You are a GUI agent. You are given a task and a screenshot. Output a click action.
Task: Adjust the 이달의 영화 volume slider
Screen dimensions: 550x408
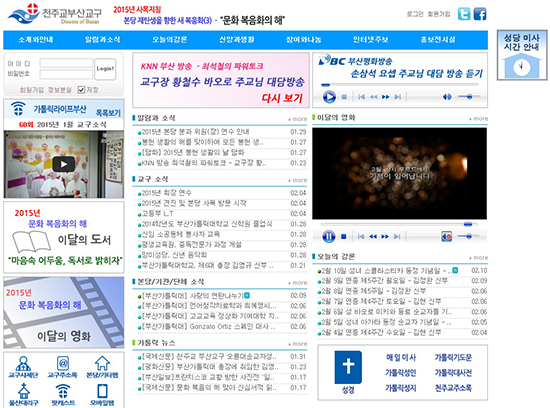[x=469, y=236]
